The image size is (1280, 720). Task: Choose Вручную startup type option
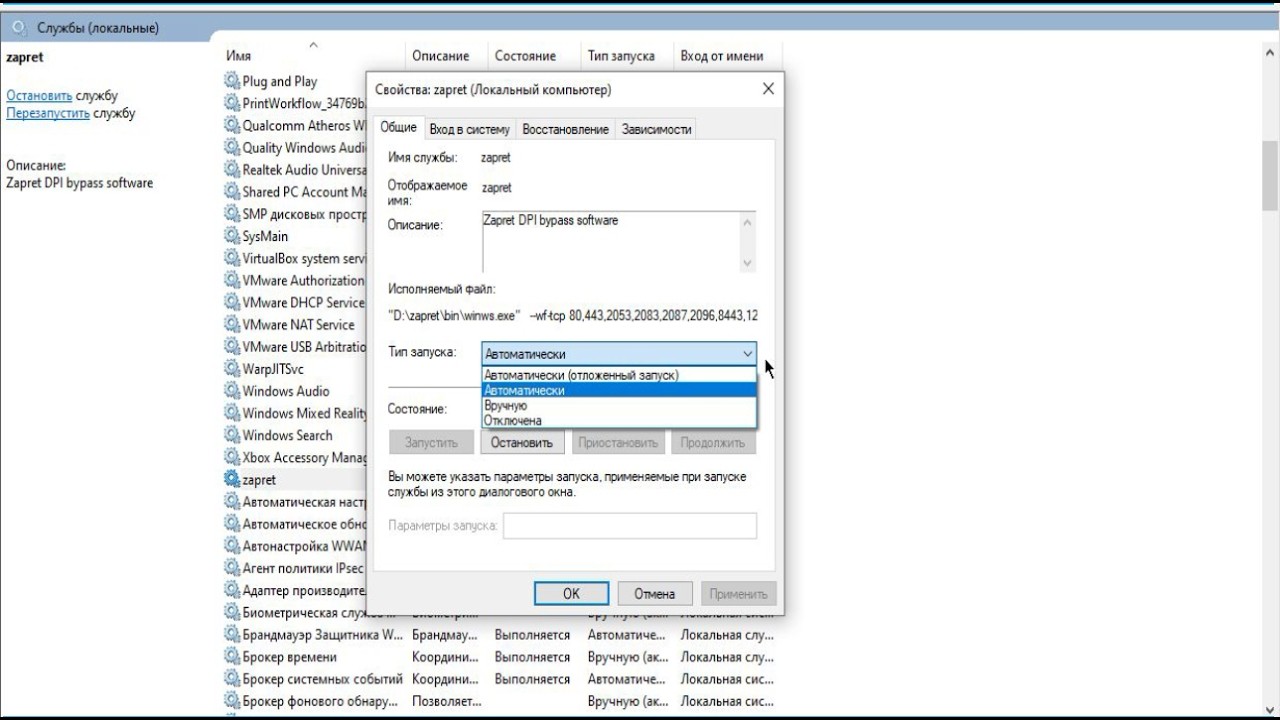(619, 406)
